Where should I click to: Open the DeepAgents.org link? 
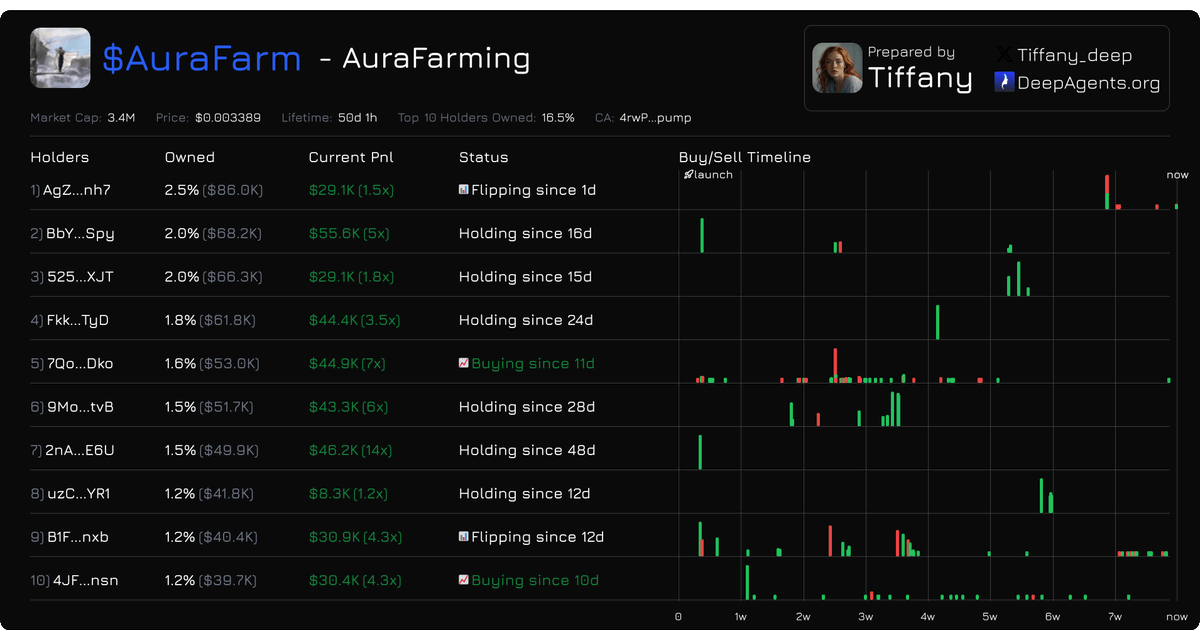1088,83
